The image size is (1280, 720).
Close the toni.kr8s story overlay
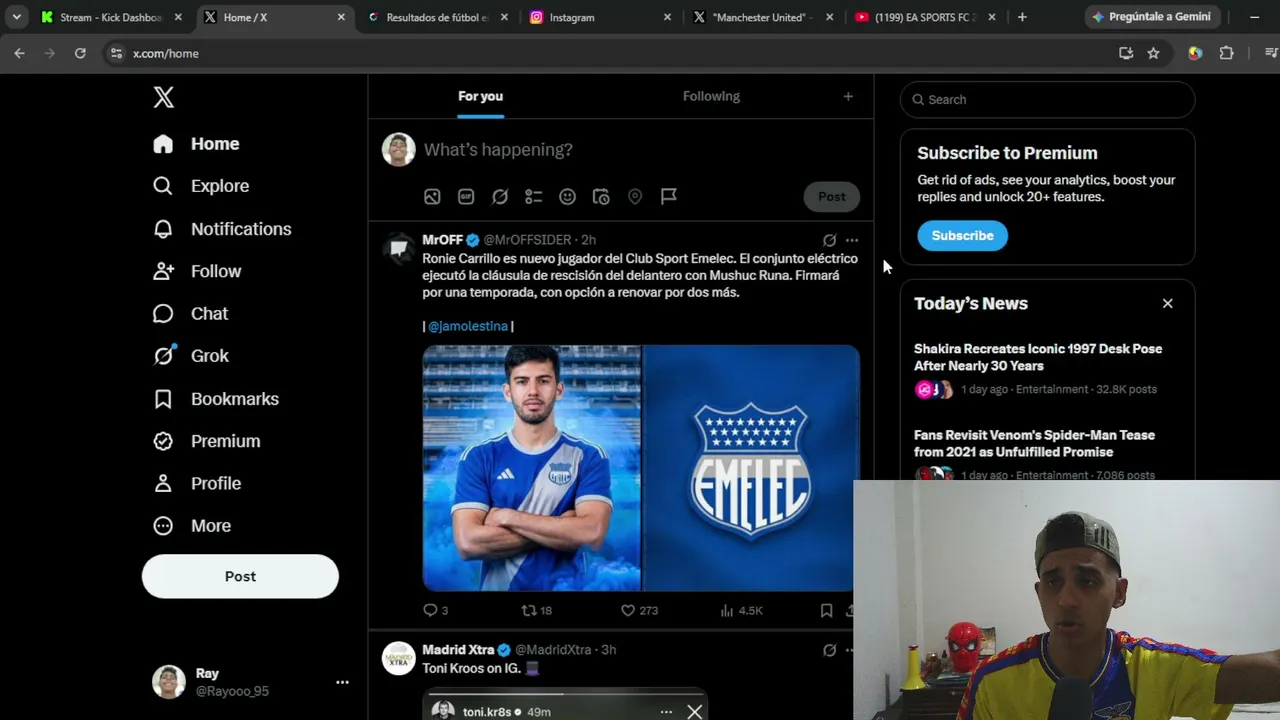(694, 712)
